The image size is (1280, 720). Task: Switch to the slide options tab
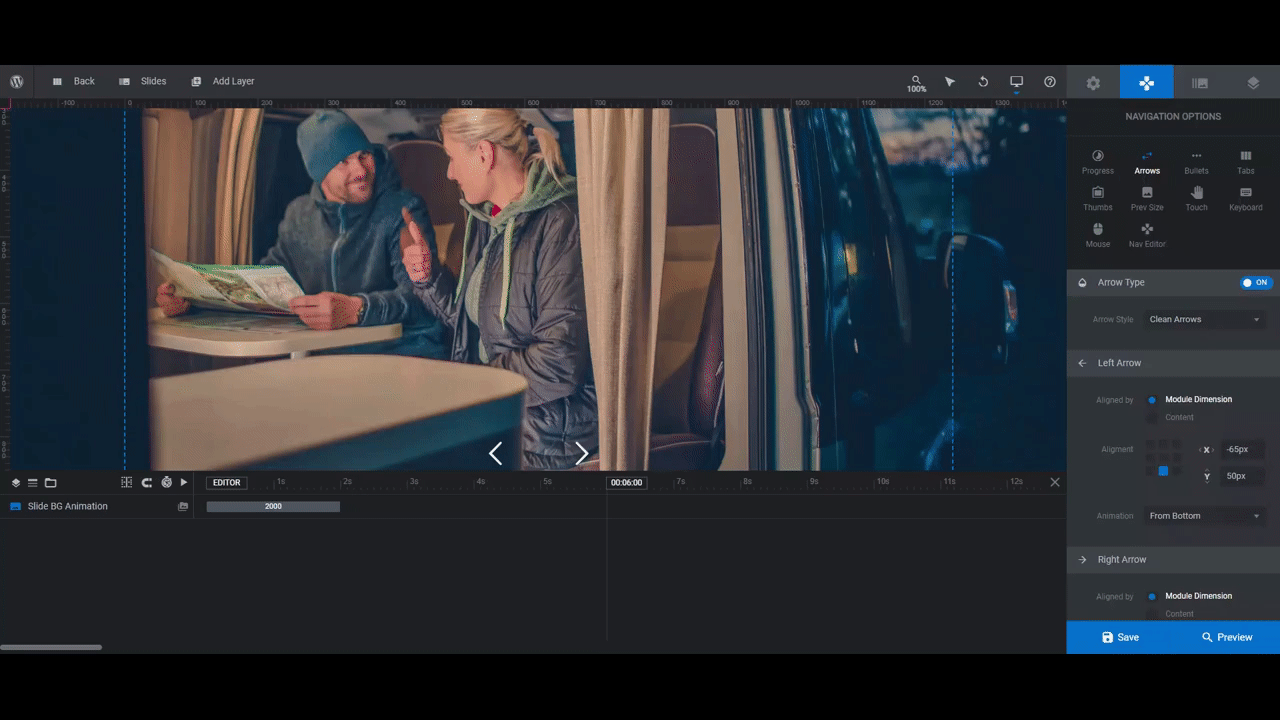tap(1200, 83)
